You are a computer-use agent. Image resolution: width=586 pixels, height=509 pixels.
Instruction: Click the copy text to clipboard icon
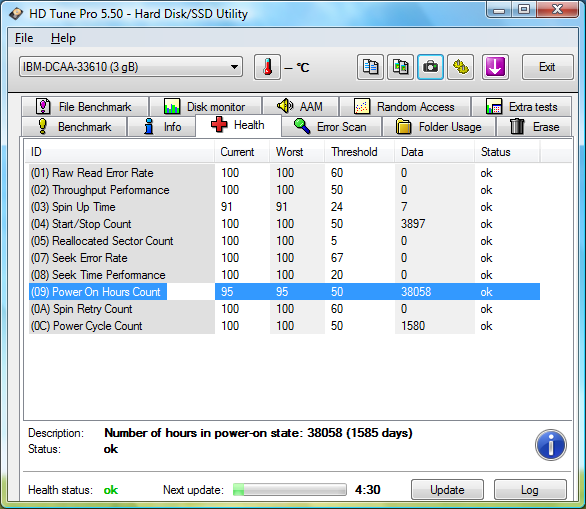[x=370, y=67]
